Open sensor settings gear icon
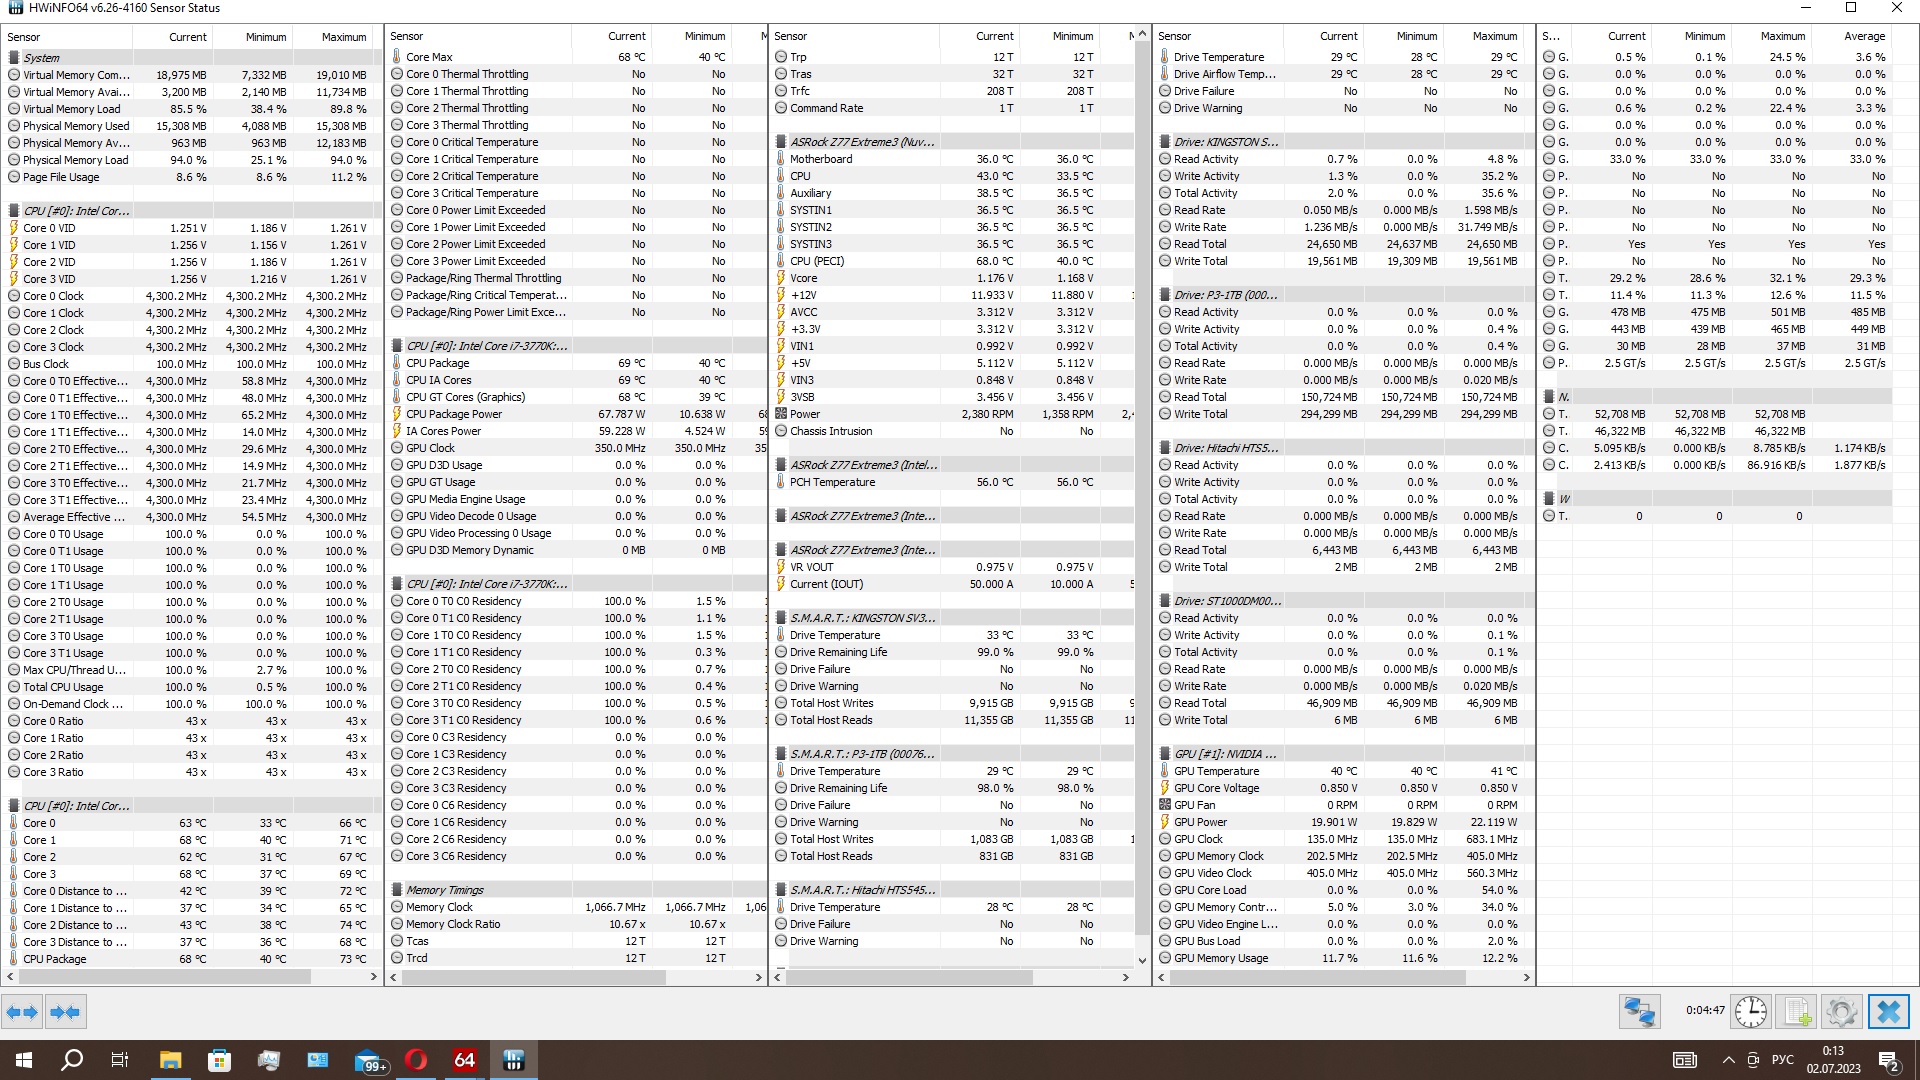This screenshot has height=1080, width=1920. [x=1841, y=1012]
